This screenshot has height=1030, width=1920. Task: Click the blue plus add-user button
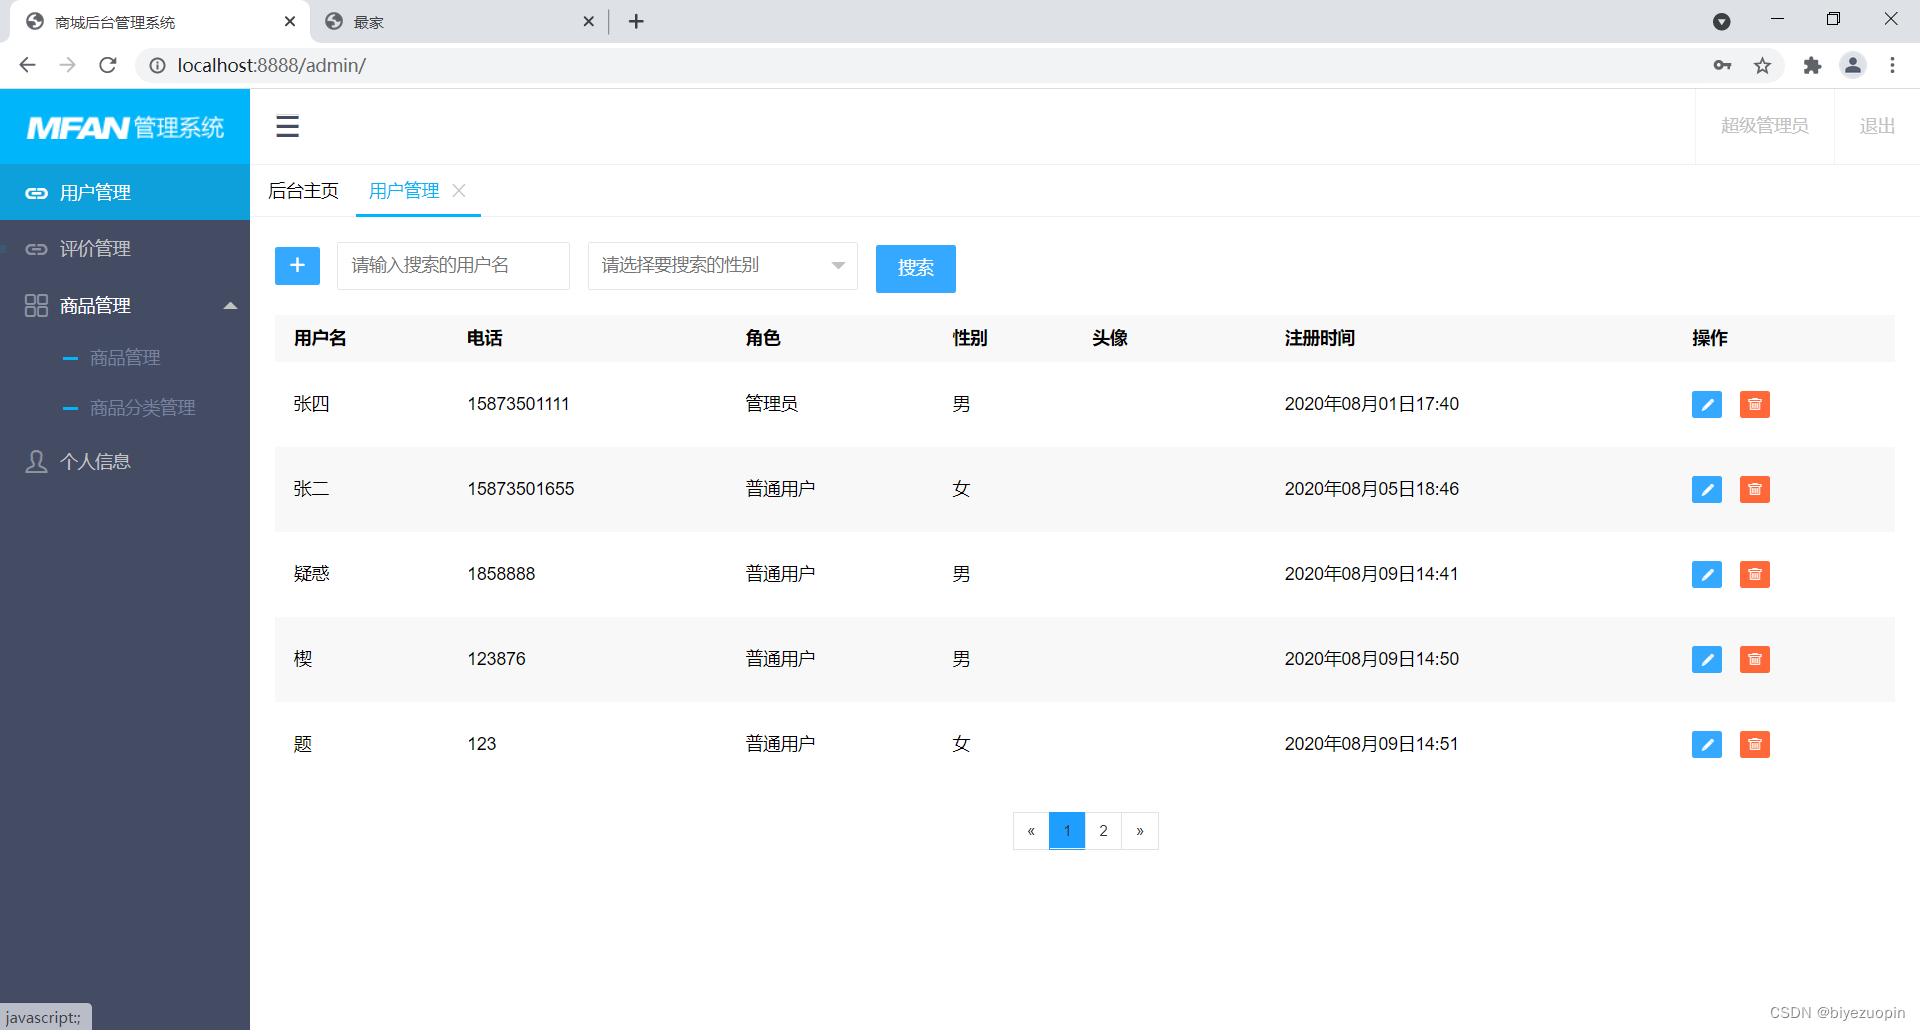297,266
